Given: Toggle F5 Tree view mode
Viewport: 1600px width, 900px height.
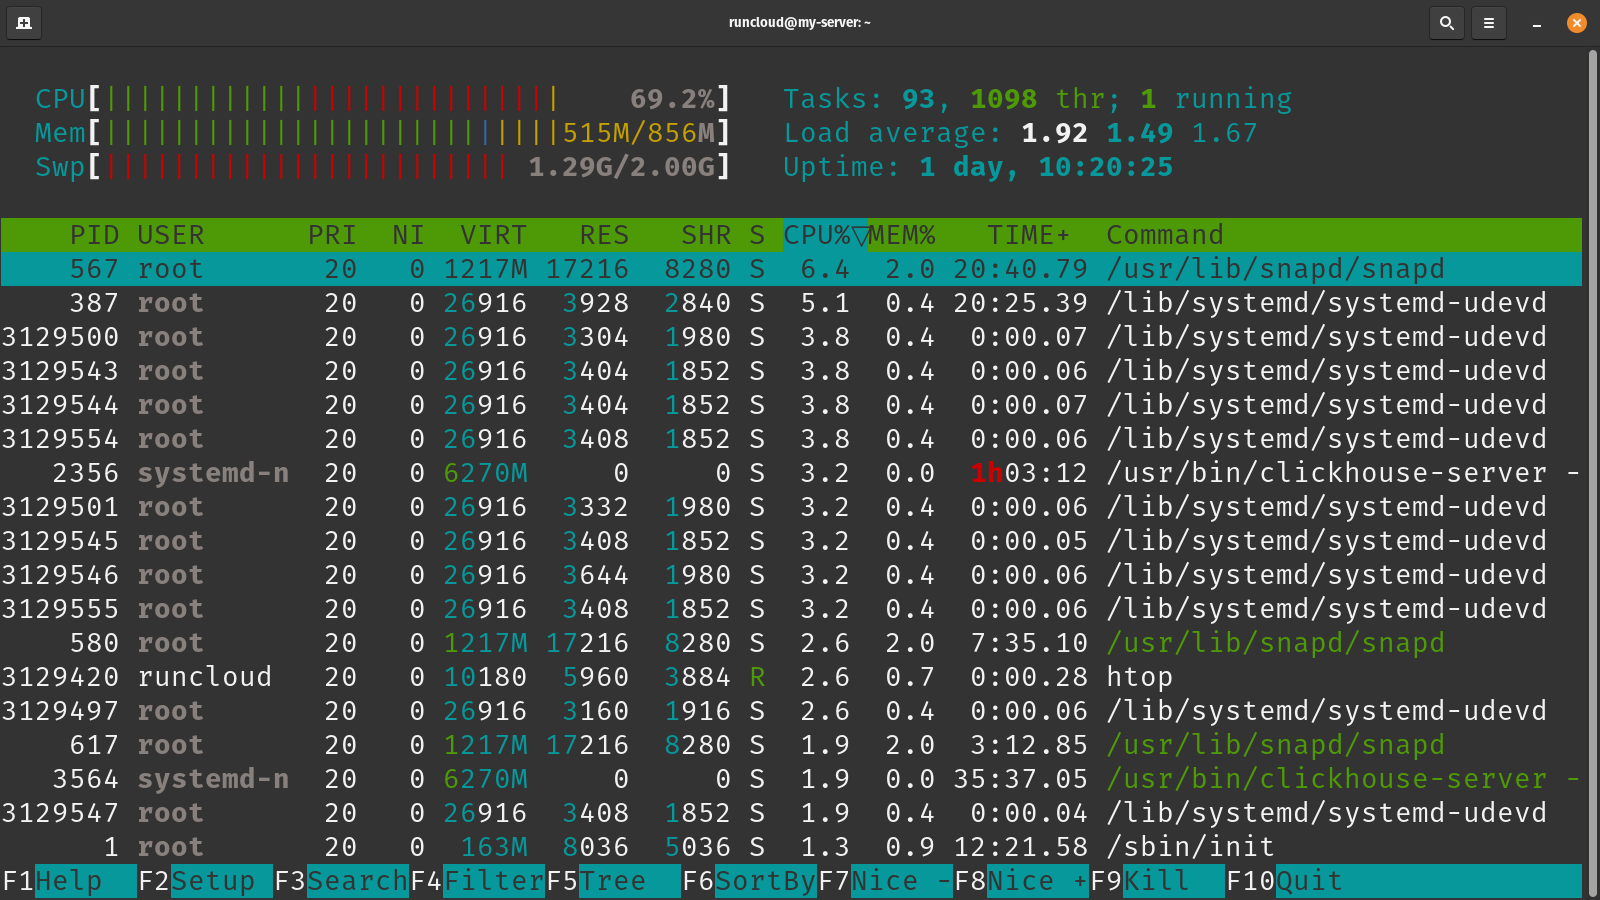Looking at the screenshot, I should (x=612, y=881).
